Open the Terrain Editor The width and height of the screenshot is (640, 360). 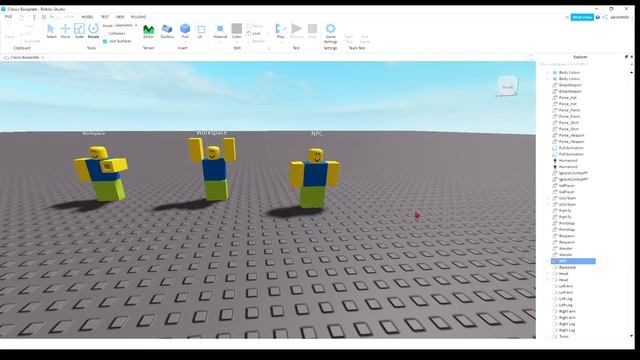pos(149,31)
